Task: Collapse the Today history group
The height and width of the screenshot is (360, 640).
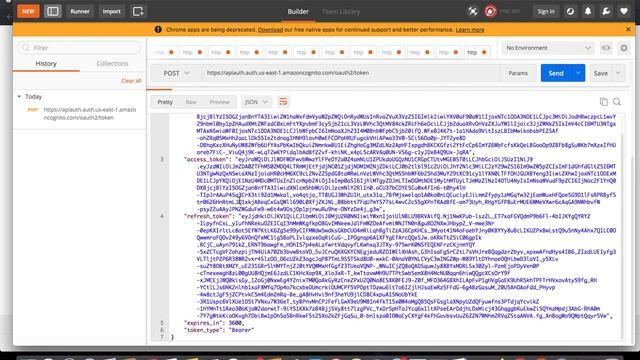Action: click(19, 97)
